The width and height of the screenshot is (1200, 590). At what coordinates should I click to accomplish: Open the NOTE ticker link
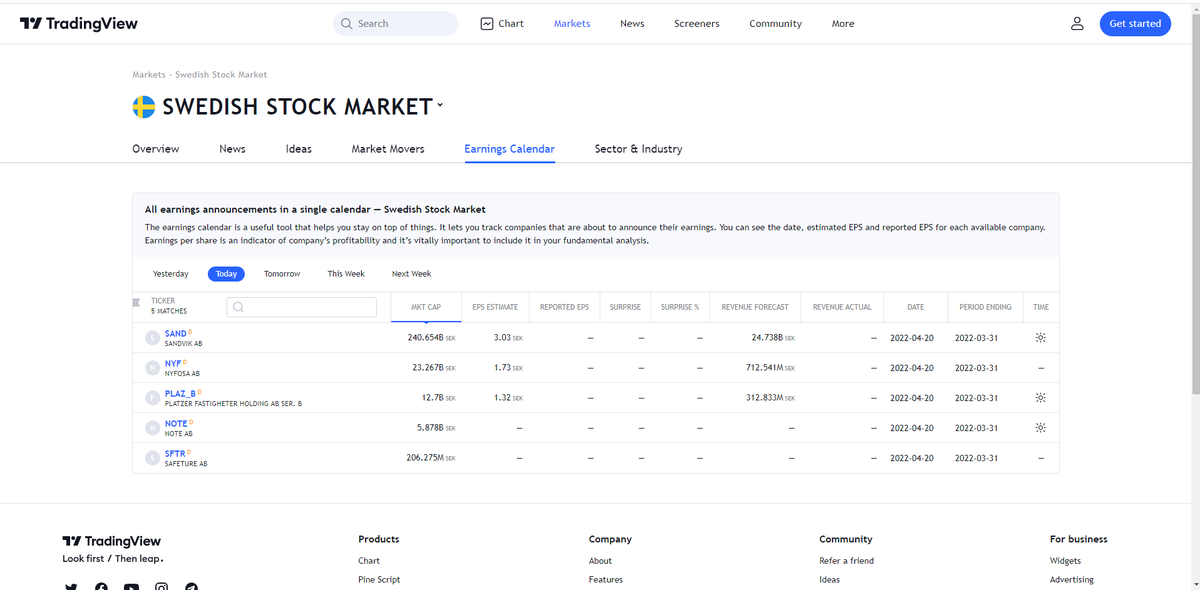click(x=176, y=423)
